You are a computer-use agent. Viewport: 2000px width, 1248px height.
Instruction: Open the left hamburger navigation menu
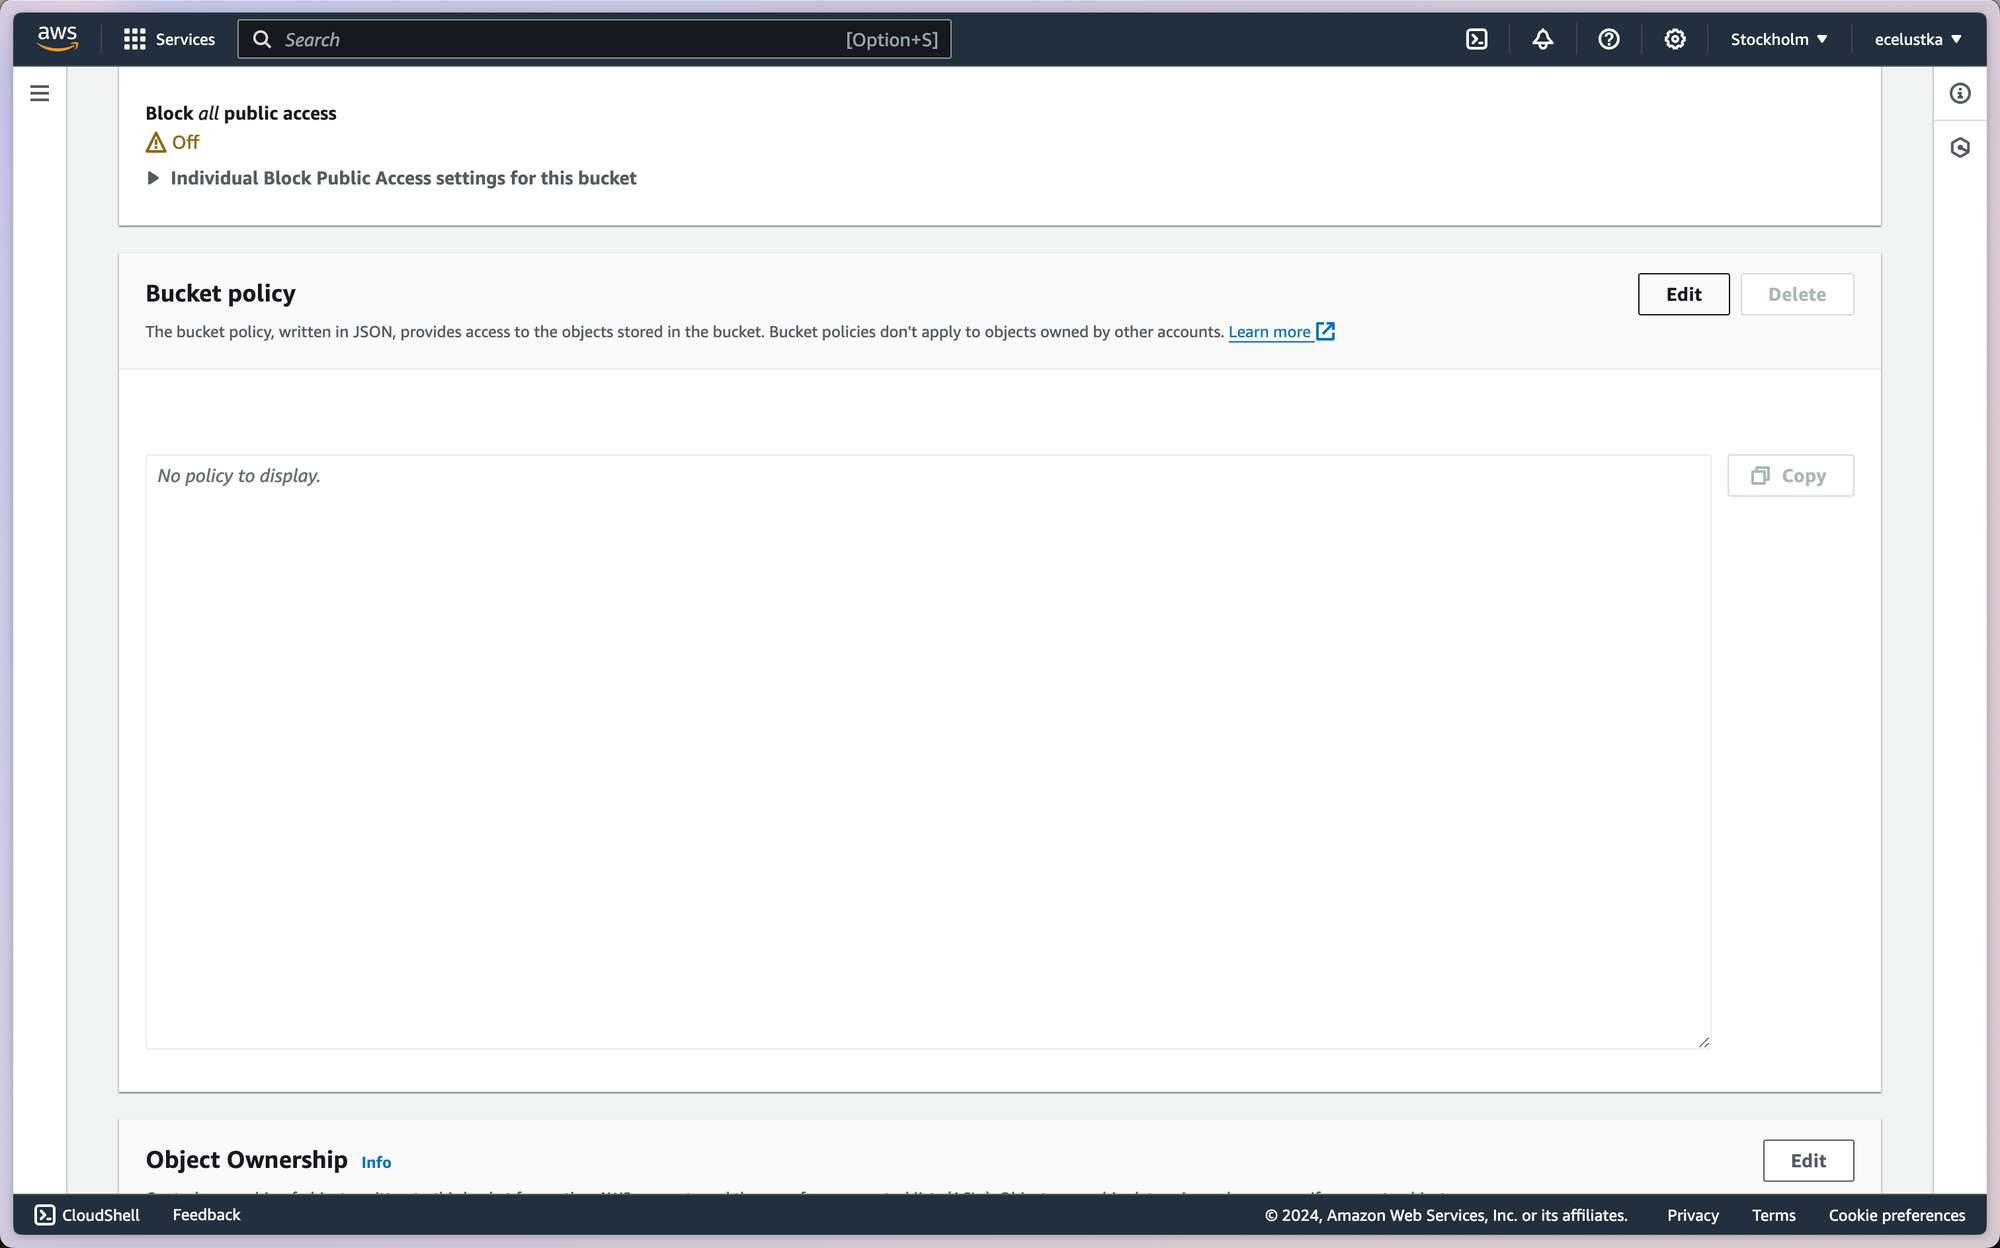pos(40,93)
